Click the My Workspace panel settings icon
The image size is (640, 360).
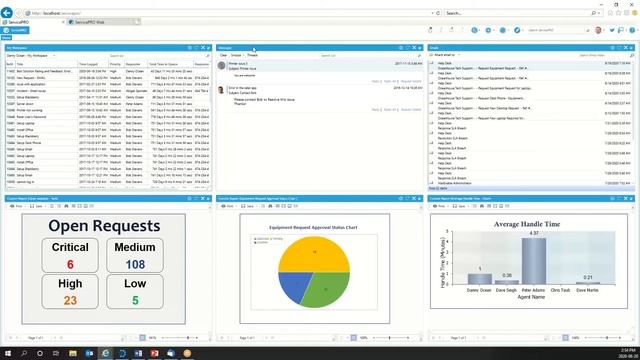pyautogui.click(x=189, y=48)
